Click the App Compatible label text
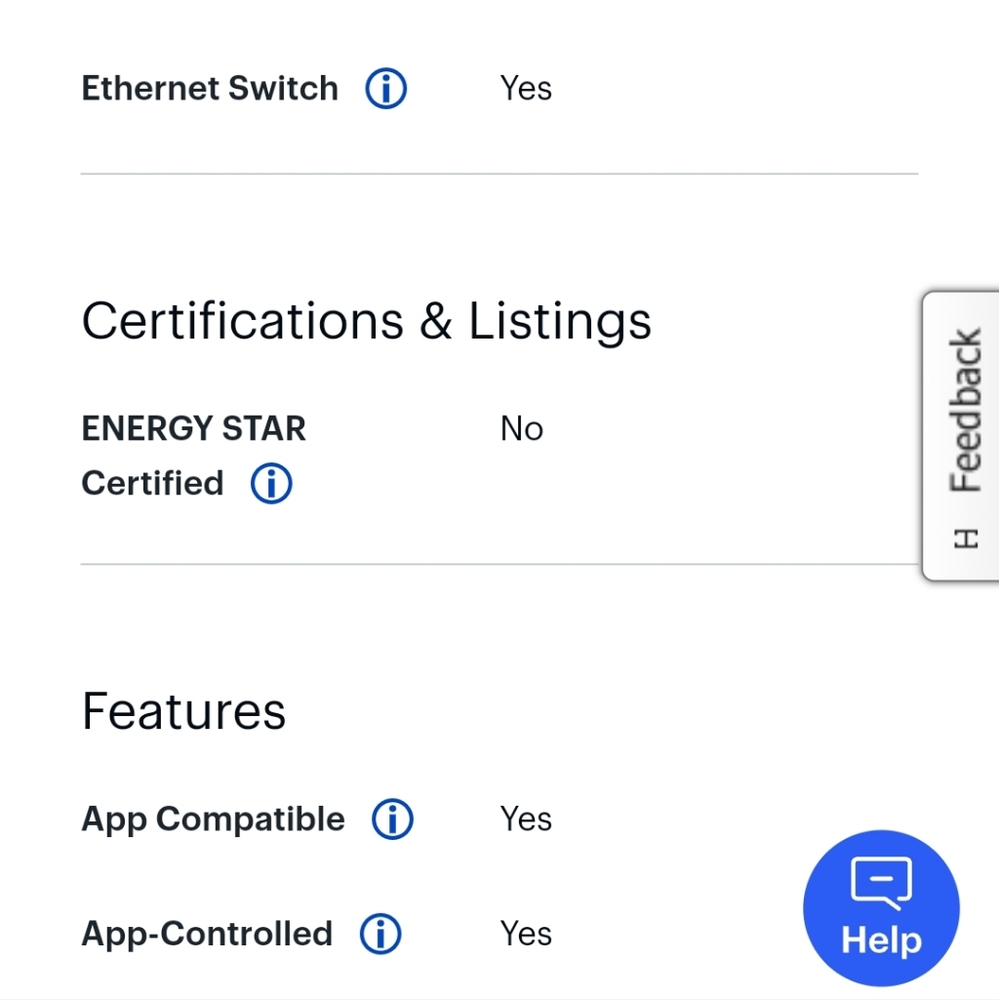The height and width of the screenshot is (1000, 999). coord(213,819)
